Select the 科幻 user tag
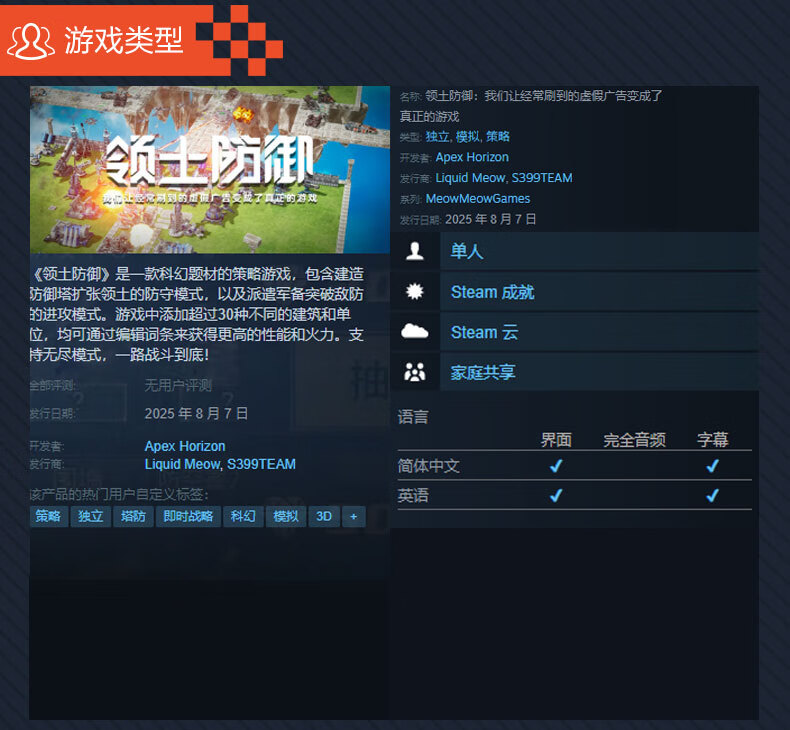Viewport: 790px width, 730px height. (x=243, y=517)
